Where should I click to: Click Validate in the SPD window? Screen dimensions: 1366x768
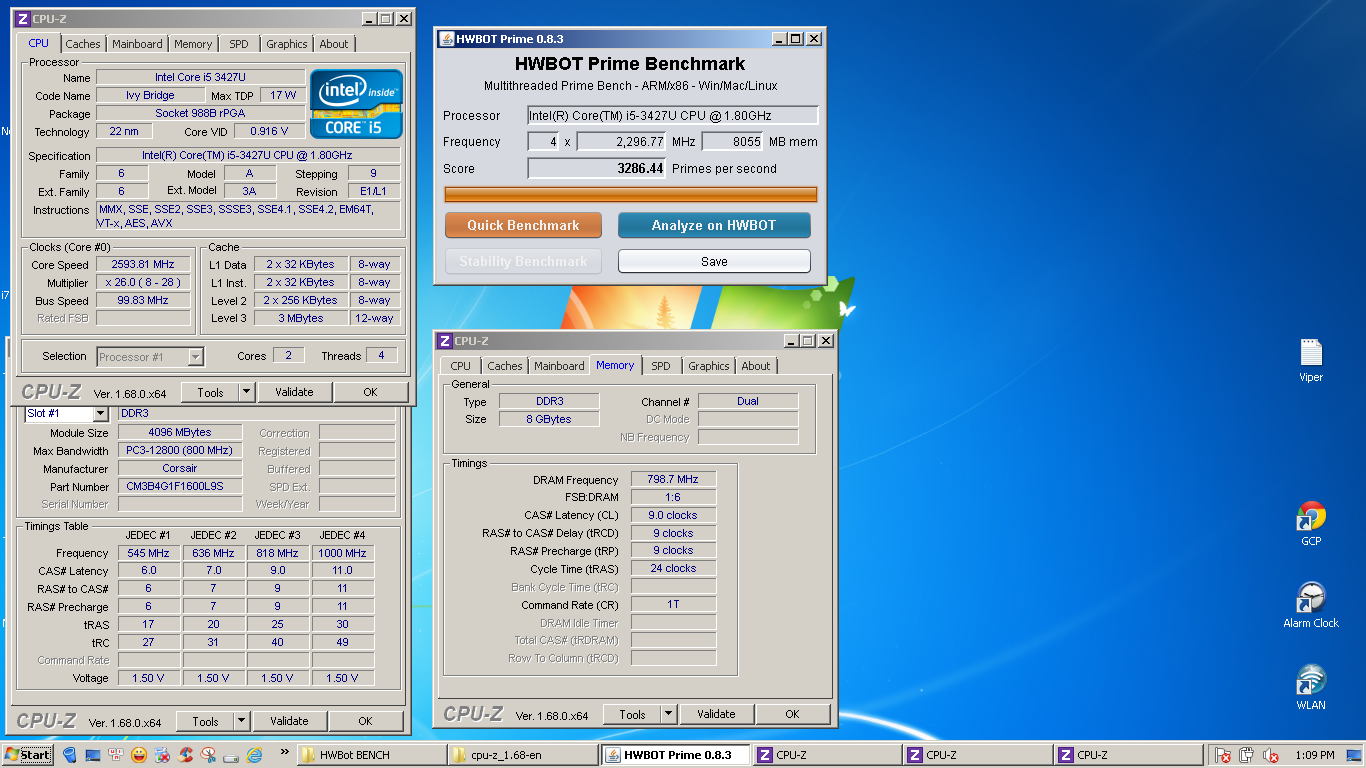click(x=289, y=721)
